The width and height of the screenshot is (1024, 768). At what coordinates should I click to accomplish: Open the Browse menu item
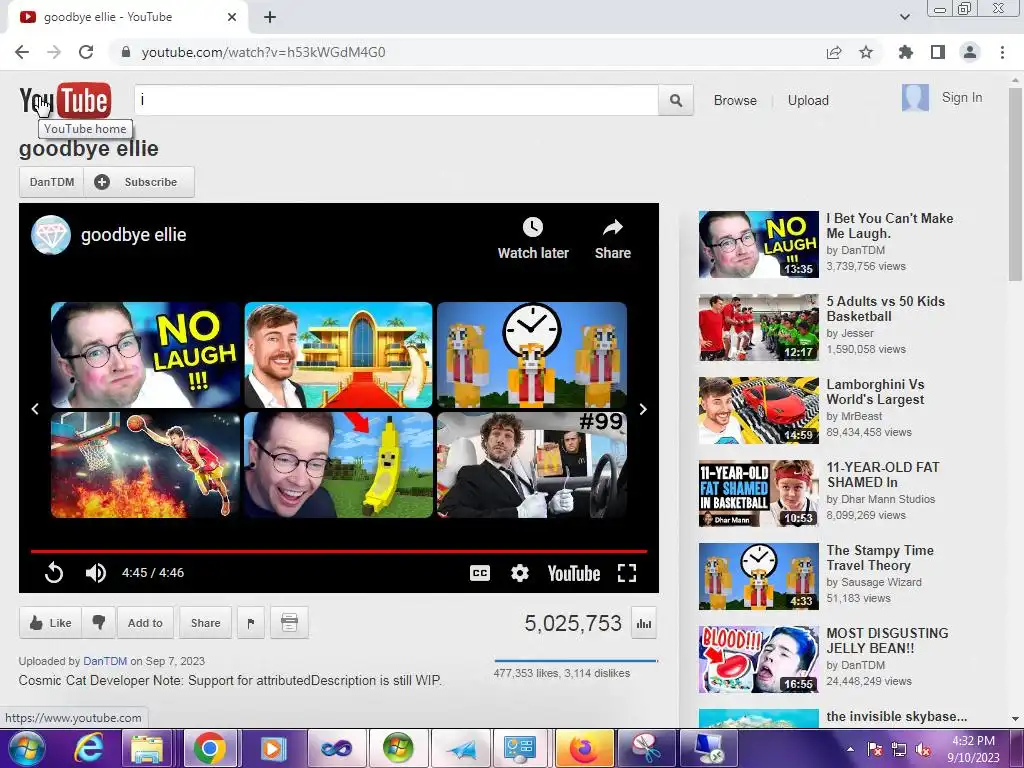pos(735,101)
